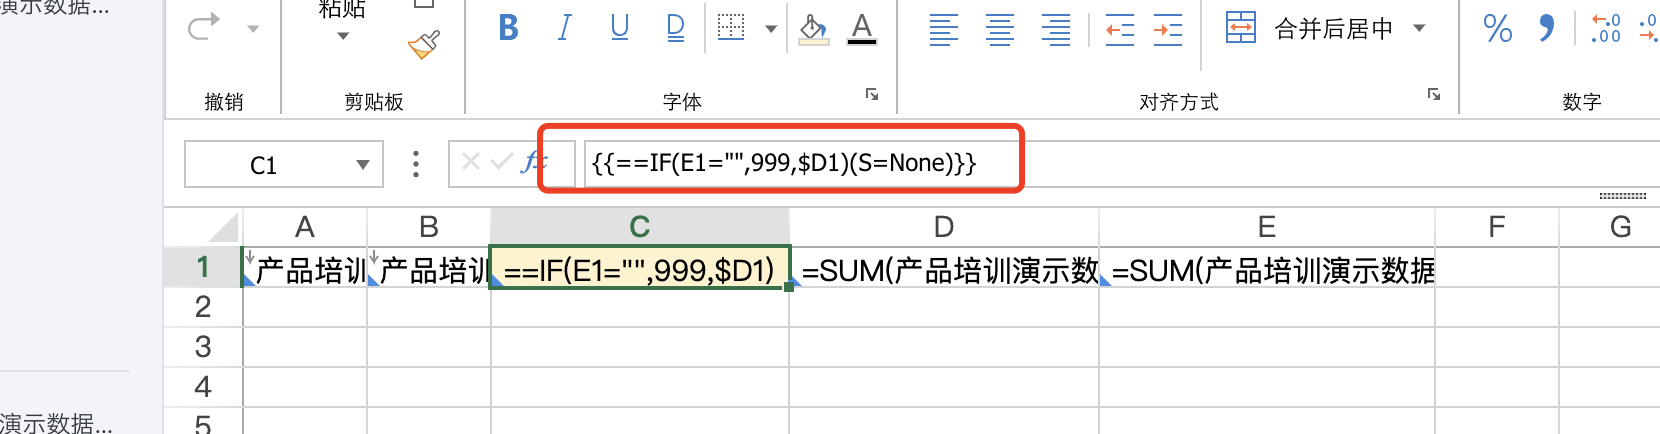Click cell D1 with =SUM formula

944,268
